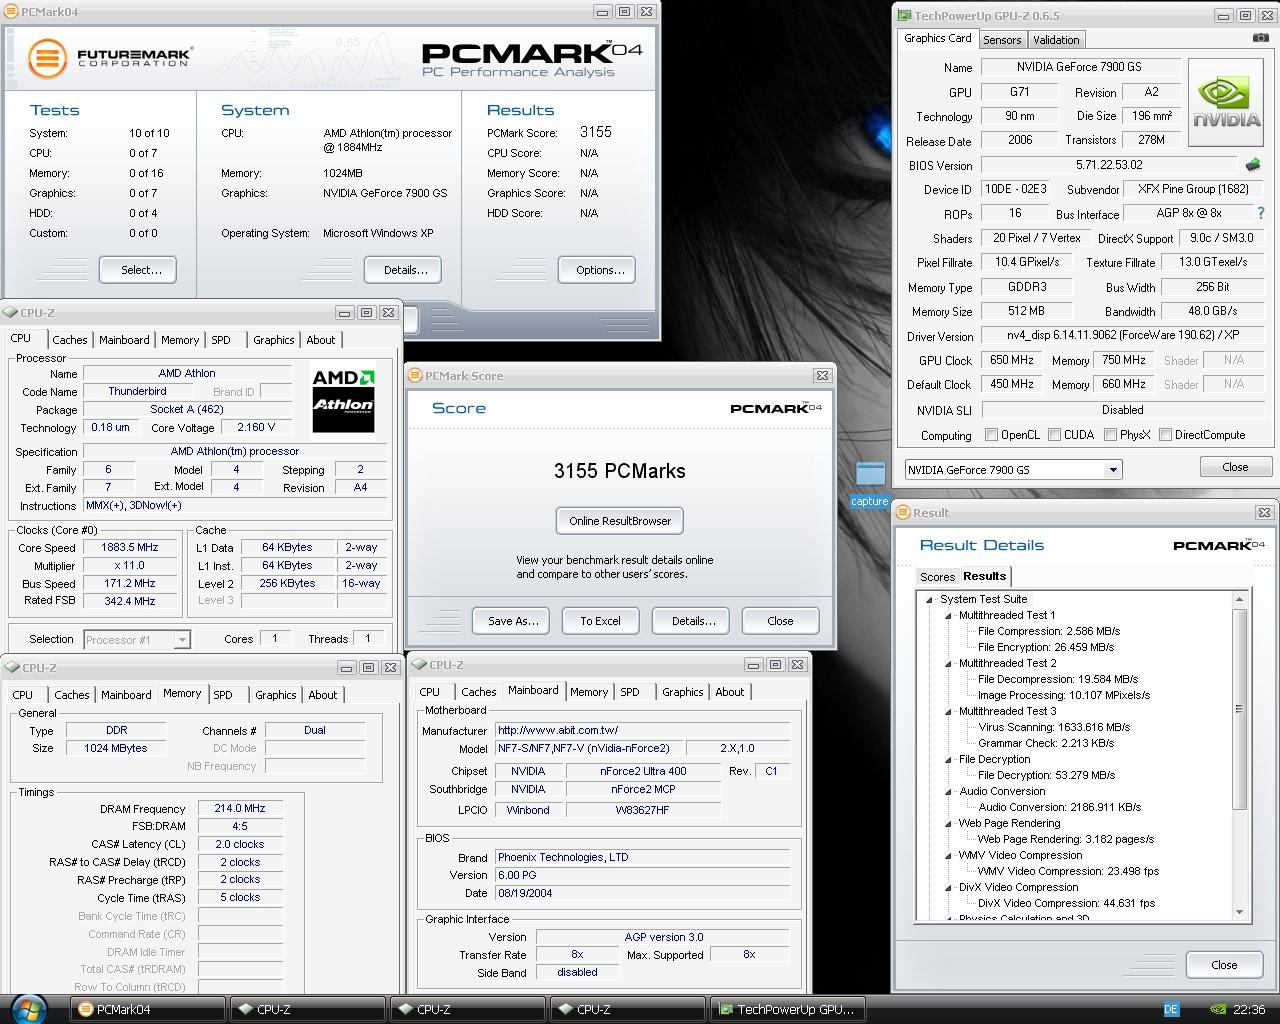This screenshot has width=1280, height=1024.
Task: Click Details... button in PCMark04 System section
Action: pyautogui.click(x=405, y=270)
